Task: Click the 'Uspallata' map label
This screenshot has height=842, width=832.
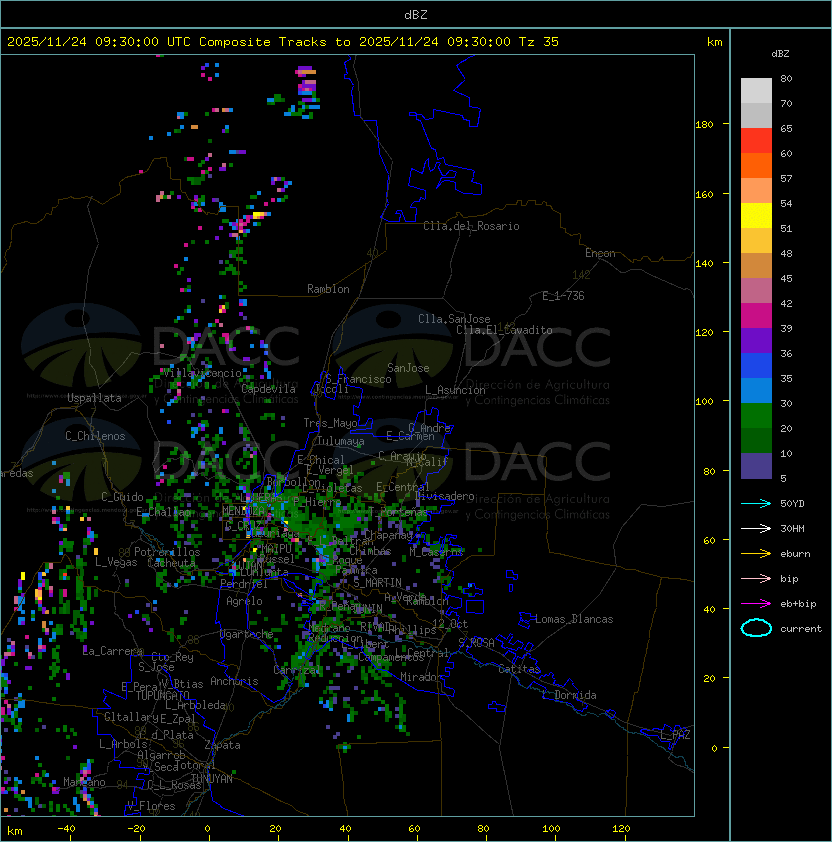Action: 94,398
